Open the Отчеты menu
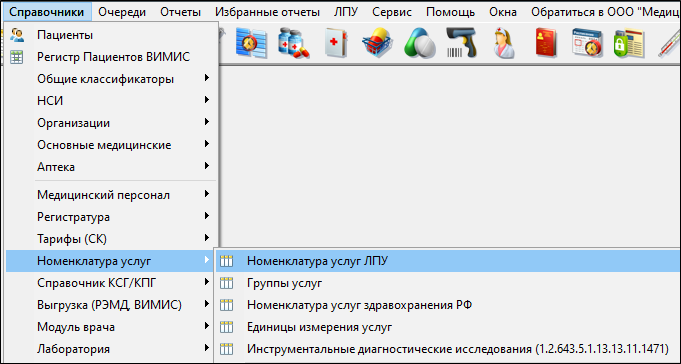The height and width of the screenshot is (364, 681). pyautogui.click(x=180, y=12)
